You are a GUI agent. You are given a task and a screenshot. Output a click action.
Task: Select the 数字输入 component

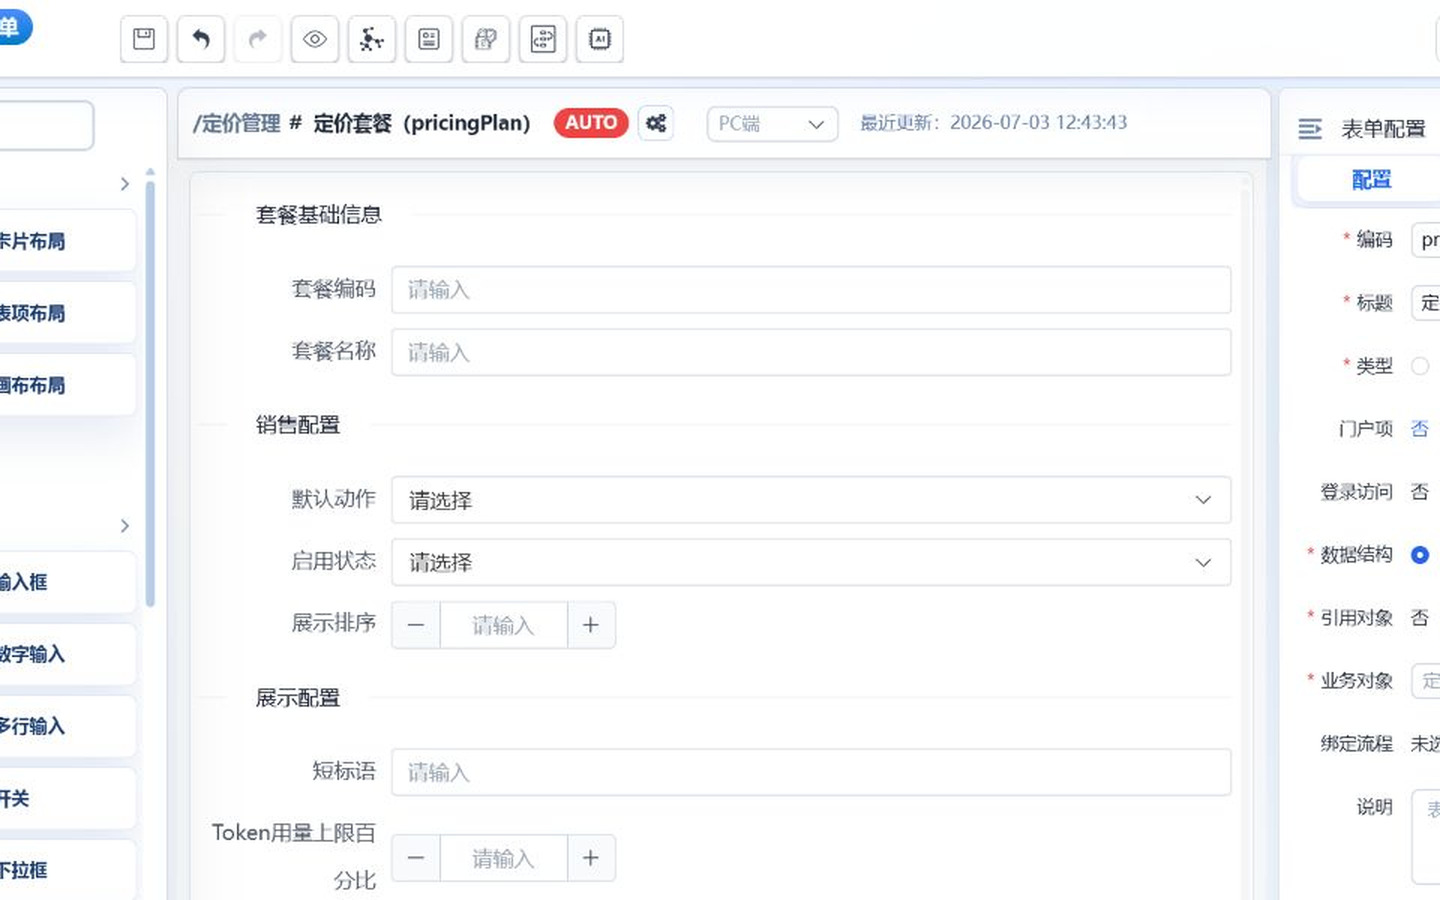coord(66,654)
